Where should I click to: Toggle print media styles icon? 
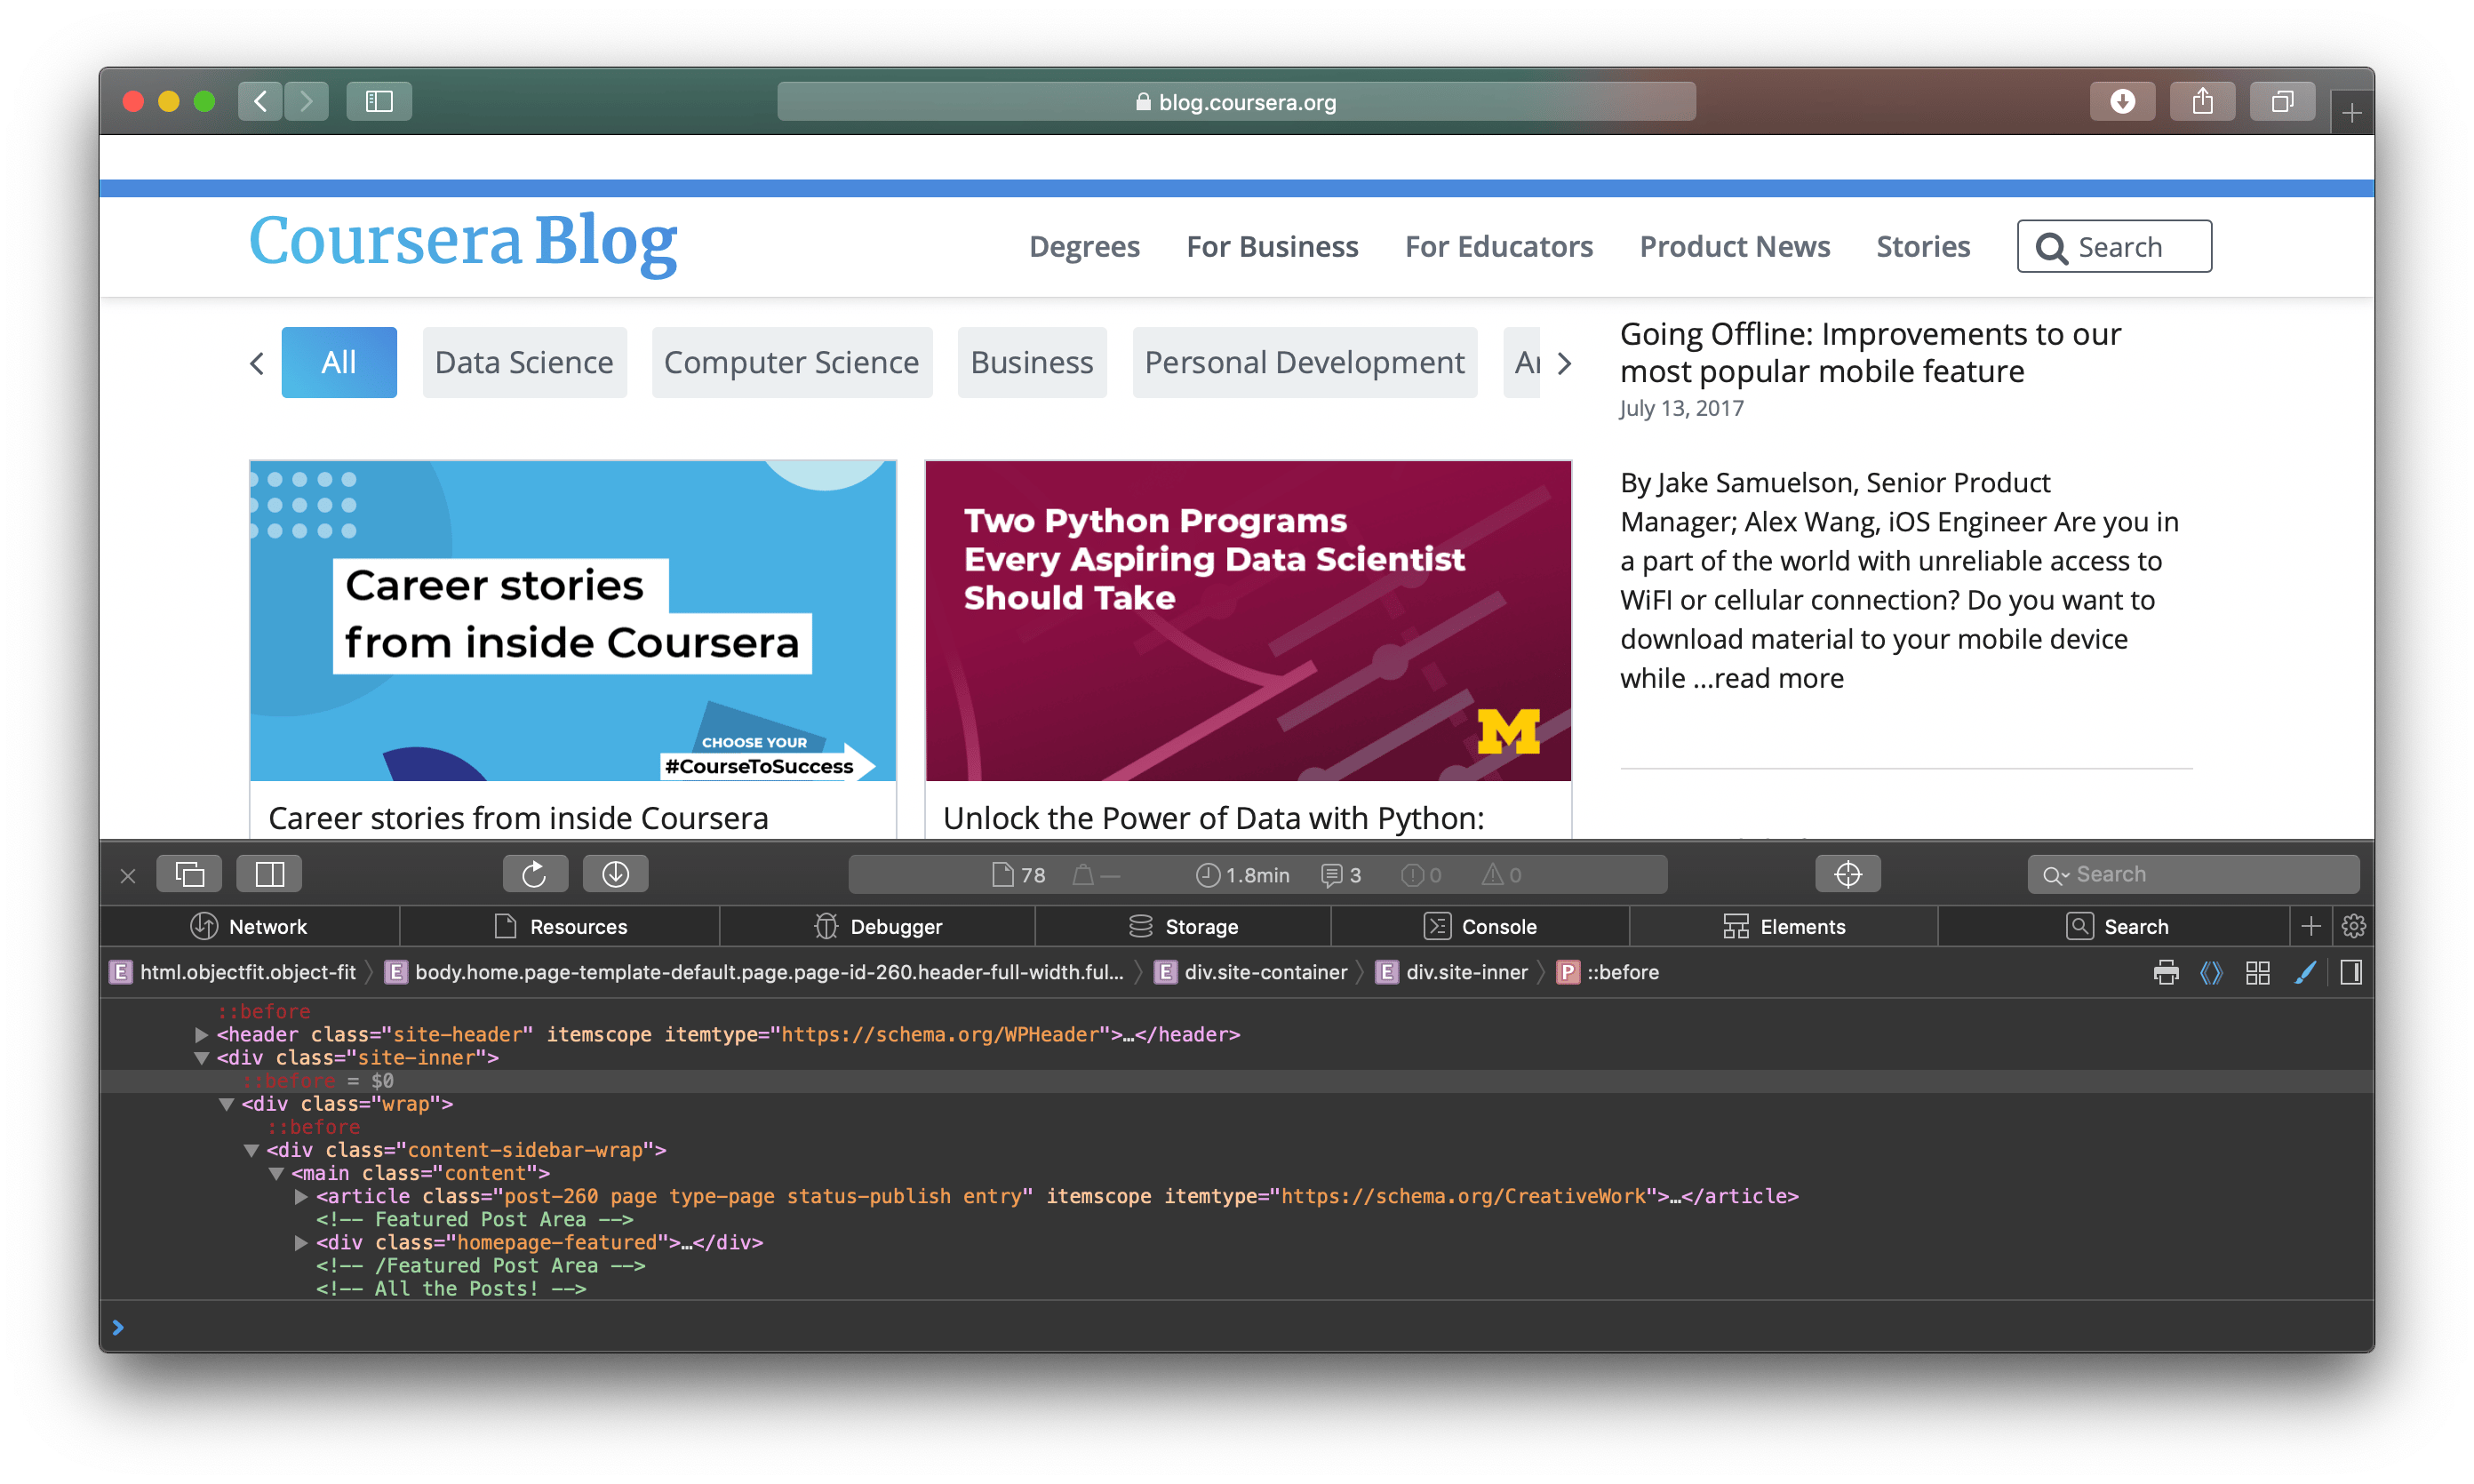(2165, 972)
